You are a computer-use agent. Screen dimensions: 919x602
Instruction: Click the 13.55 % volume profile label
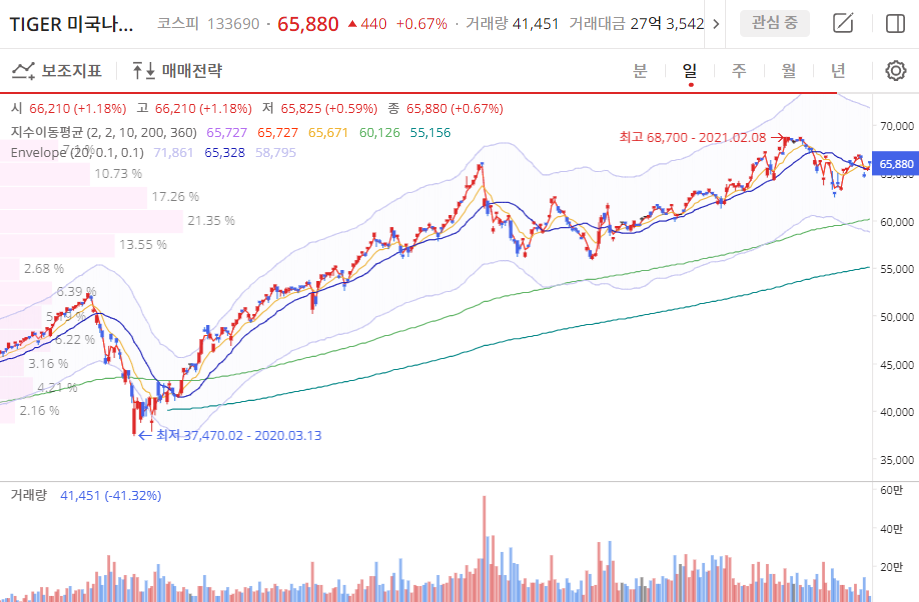click(x=143, y=244)
